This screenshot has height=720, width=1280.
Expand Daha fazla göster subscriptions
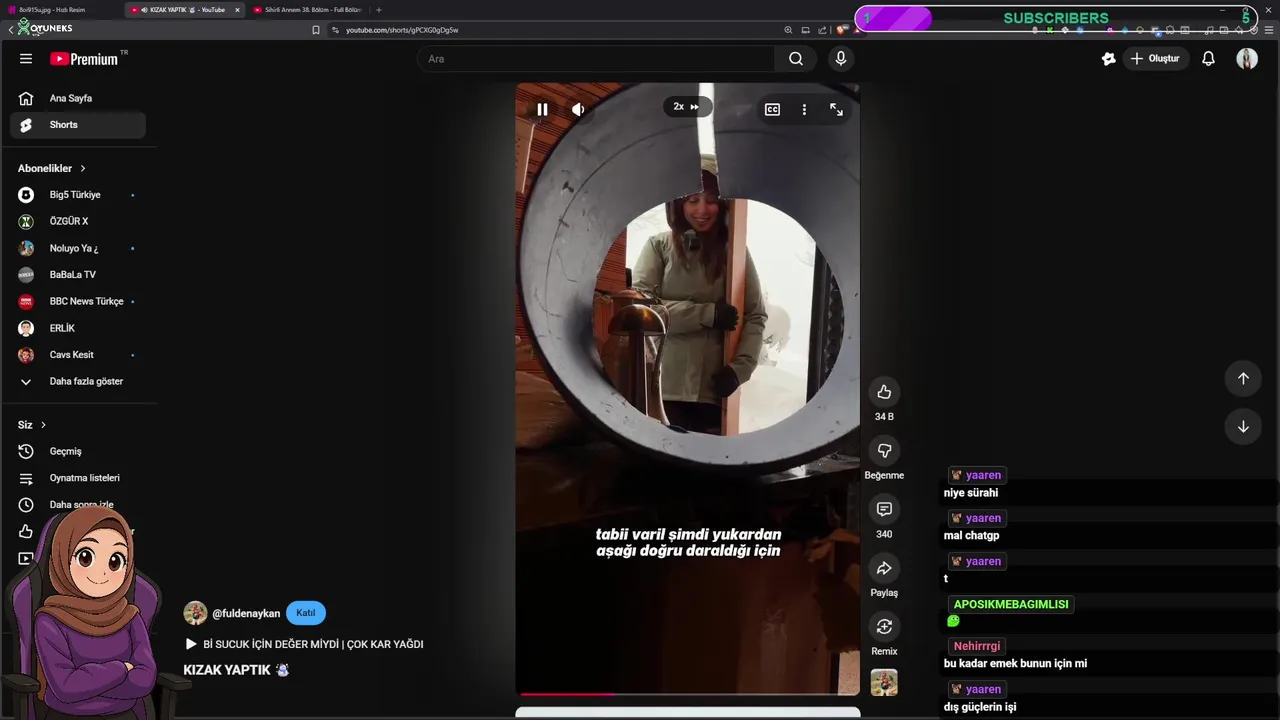click(x=78, y=381)
